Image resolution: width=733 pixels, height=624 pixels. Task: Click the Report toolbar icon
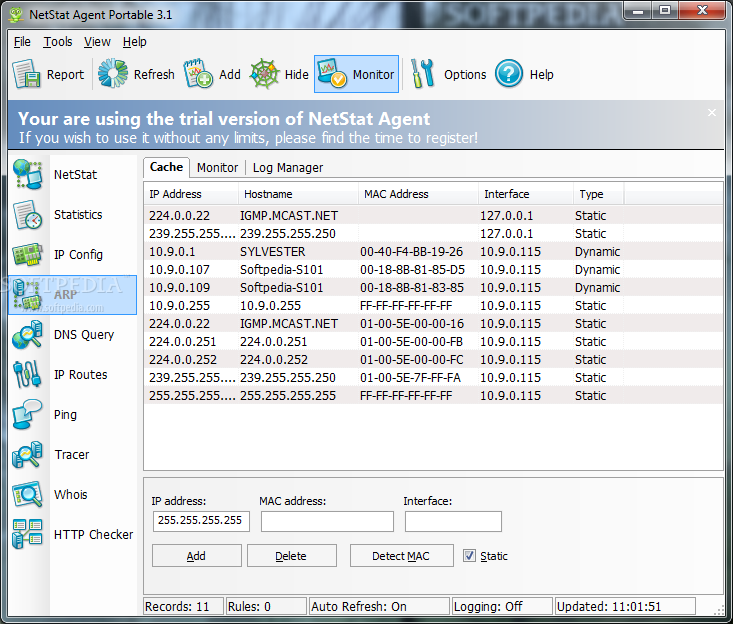click(x=26, y=74)
